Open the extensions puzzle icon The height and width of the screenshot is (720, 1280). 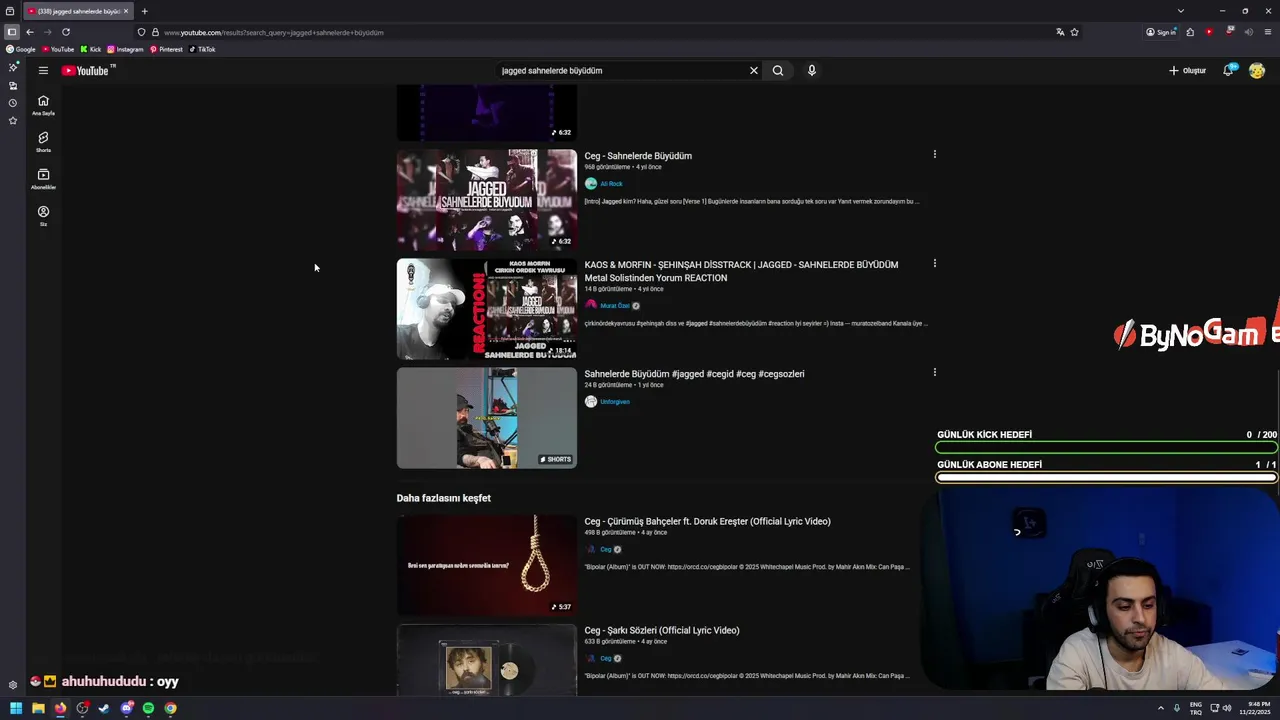1190,32
